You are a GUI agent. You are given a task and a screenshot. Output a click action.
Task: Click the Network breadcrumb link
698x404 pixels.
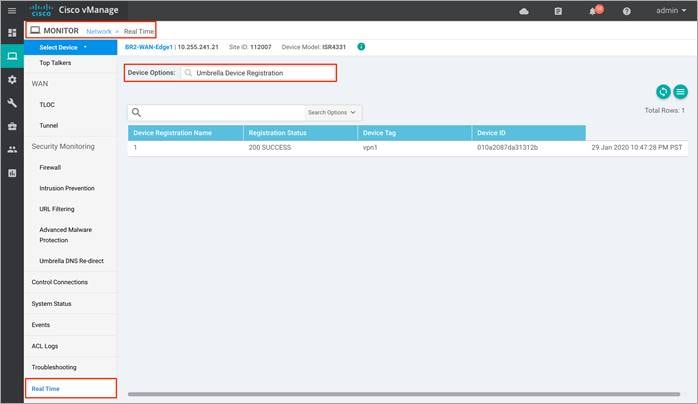(x=99, y=32)
